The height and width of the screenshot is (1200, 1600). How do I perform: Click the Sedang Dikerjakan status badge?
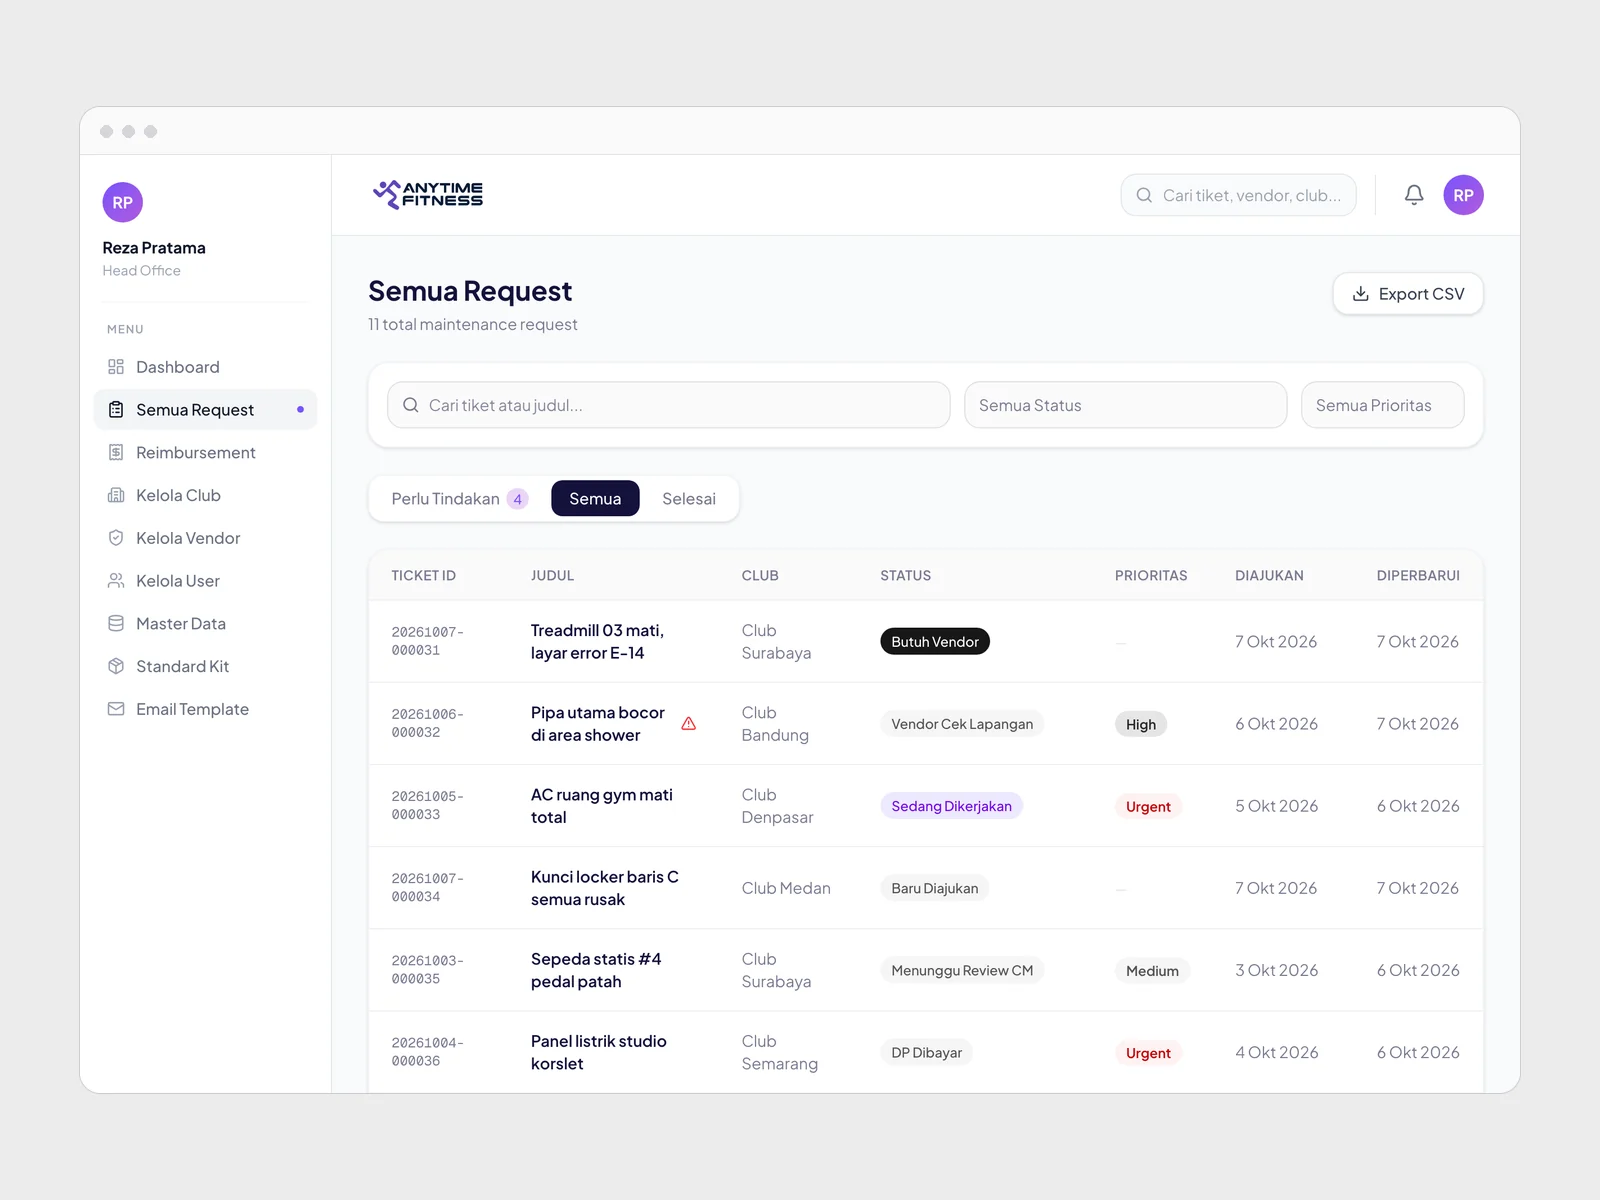pos(951,806)
